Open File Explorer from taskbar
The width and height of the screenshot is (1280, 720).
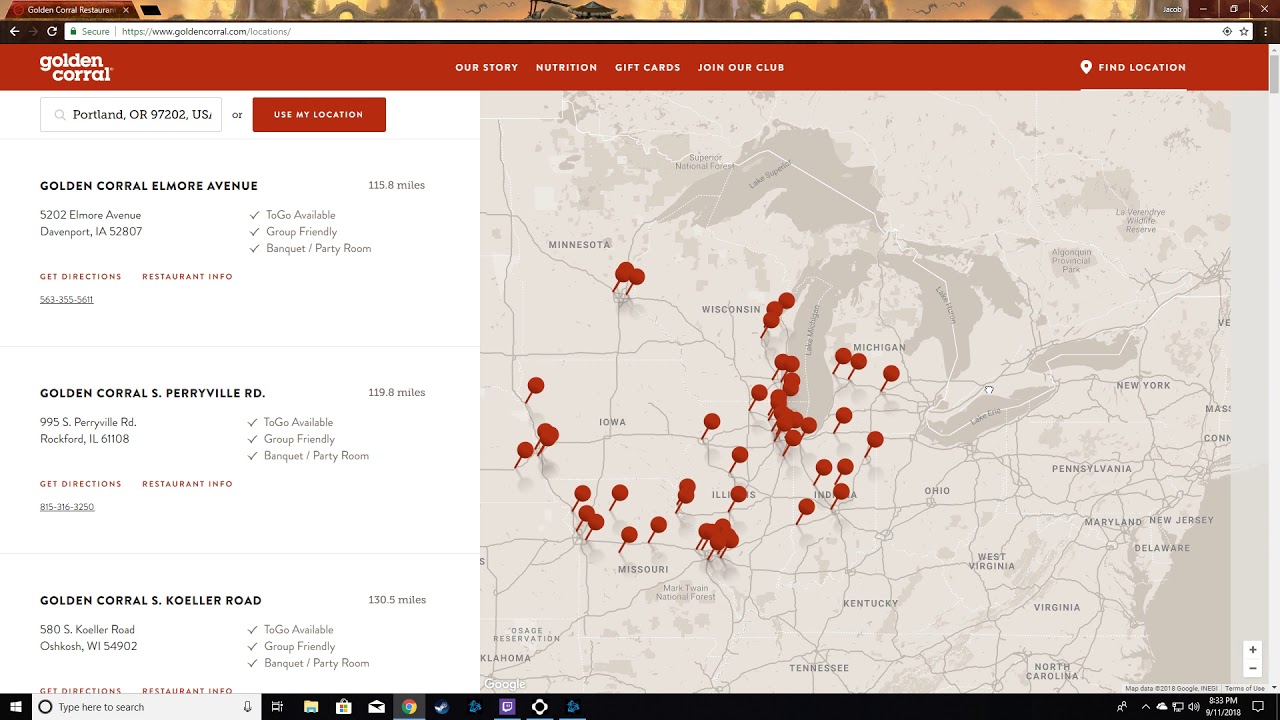[x=311, y=707]
